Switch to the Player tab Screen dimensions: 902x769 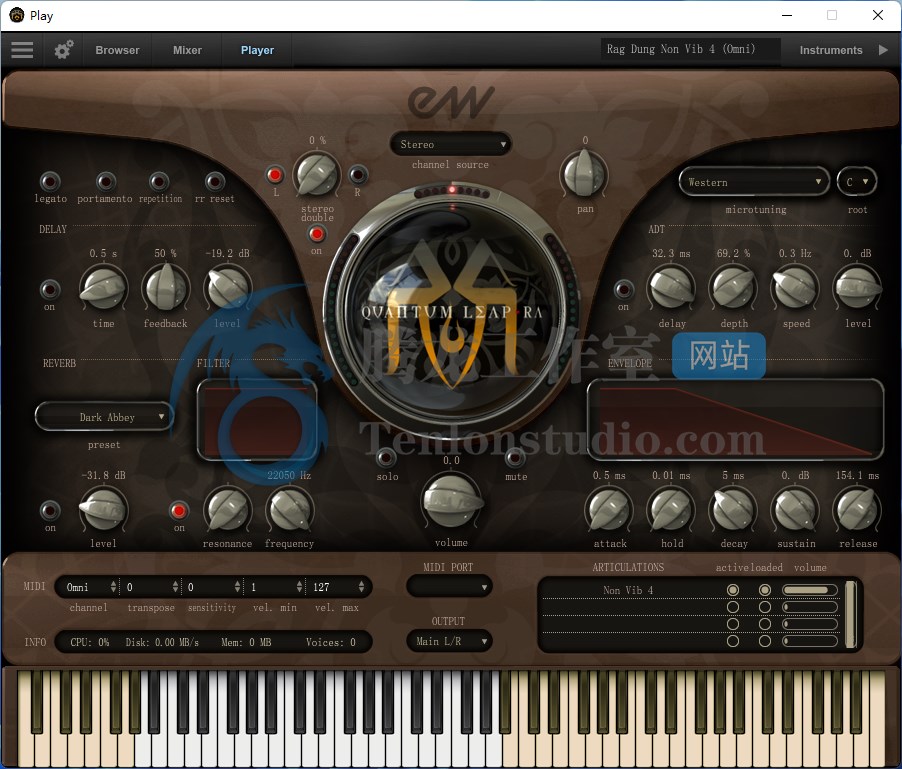pyautogui.click(x=257, y=50)
